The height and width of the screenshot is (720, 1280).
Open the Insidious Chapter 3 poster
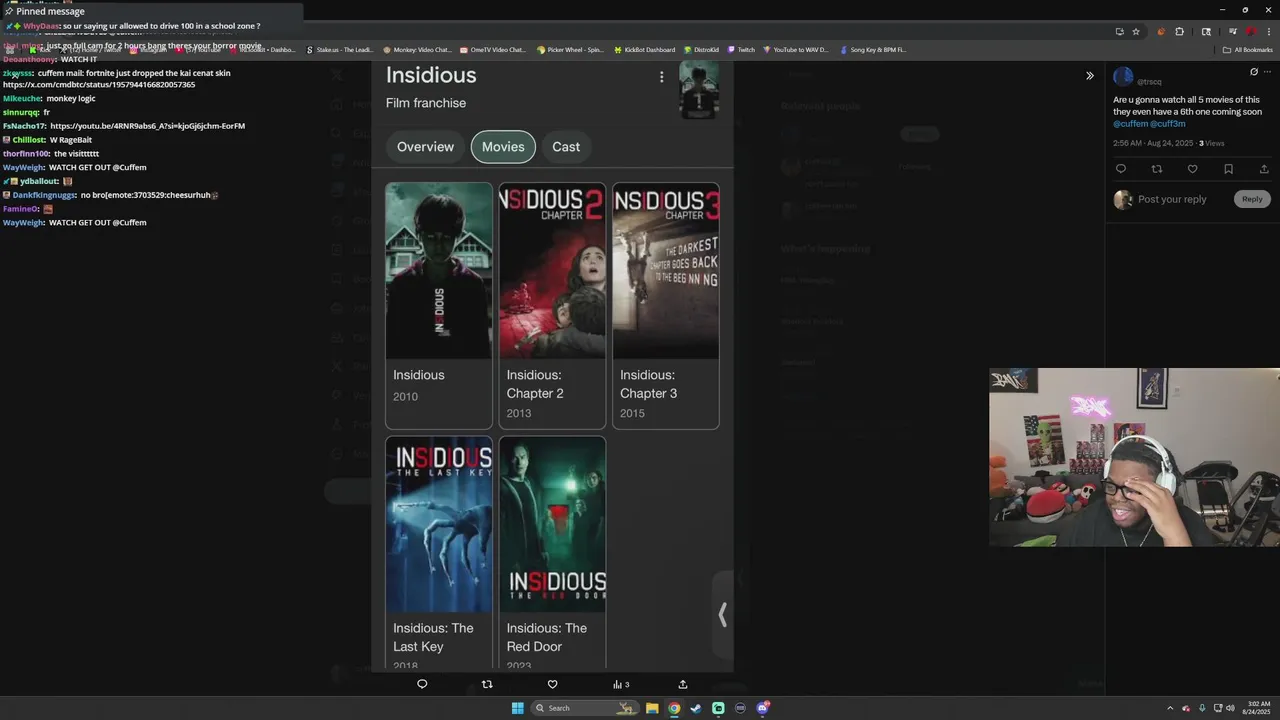click(666, 271)
